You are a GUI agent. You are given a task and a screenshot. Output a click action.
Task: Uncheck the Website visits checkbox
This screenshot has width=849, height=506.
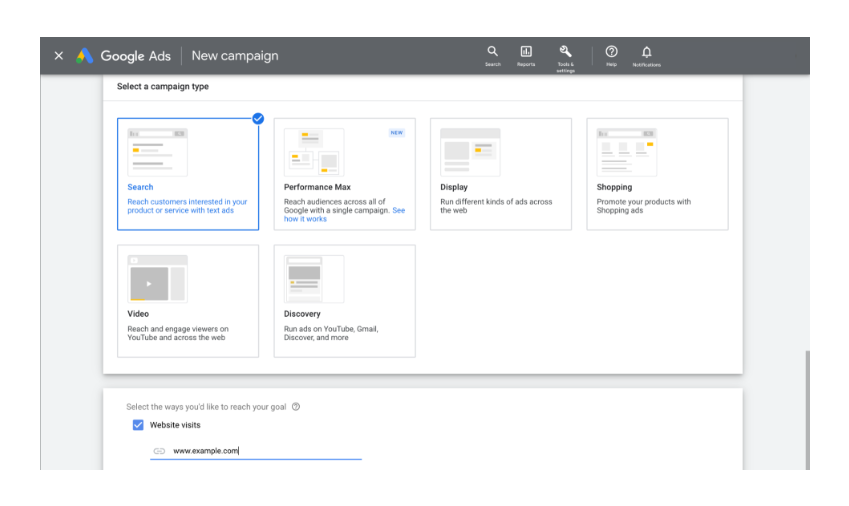tap(138, 425)
